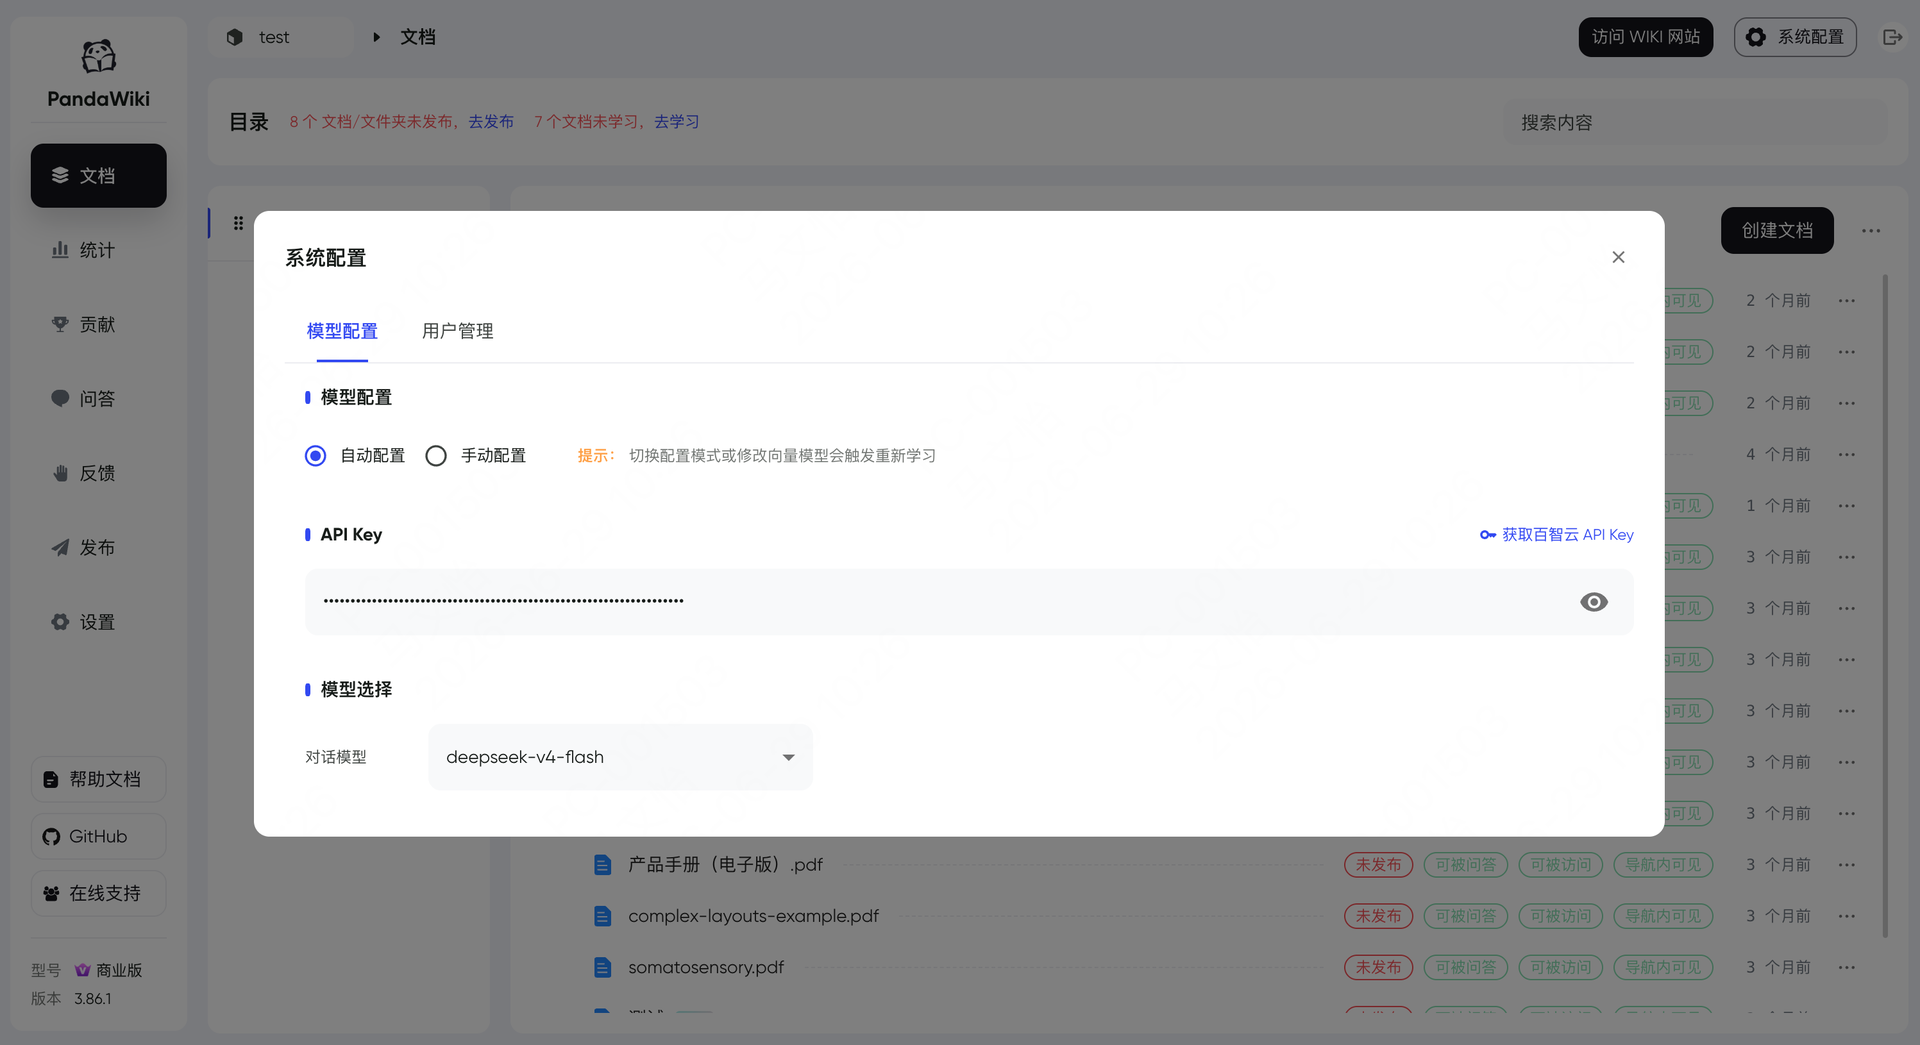Open the 反馈 feedback page
Viewport: 1920px width, 1045px height.
click(98, 473)
